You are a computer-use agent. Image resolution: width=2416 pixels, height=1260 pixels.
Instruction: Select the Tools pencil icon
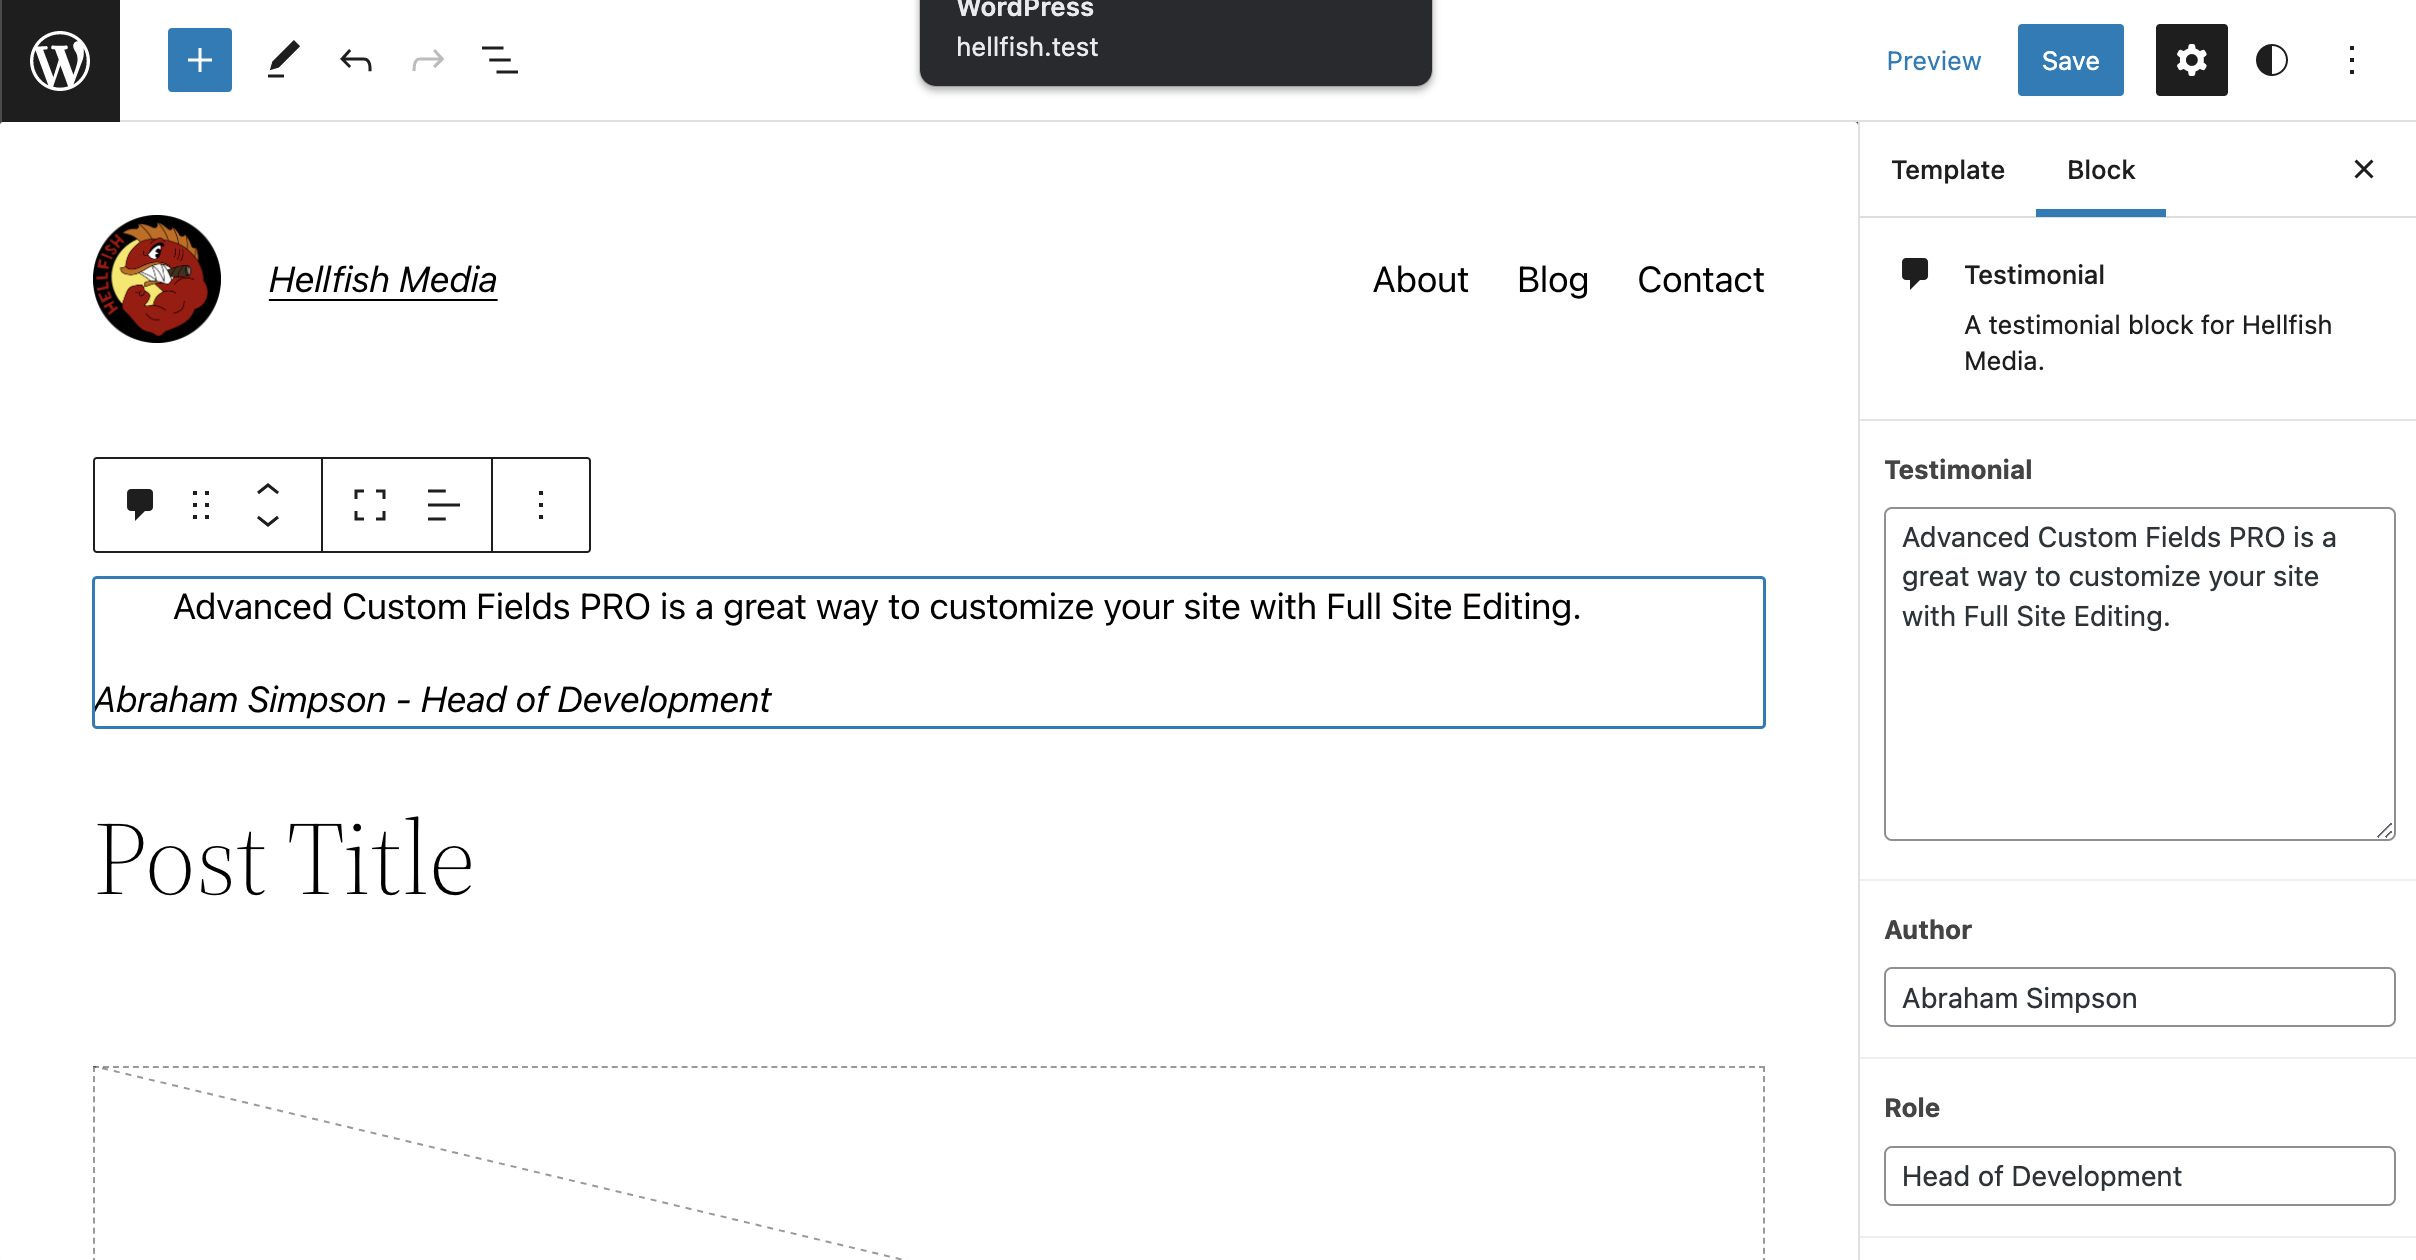click(283, 60)
